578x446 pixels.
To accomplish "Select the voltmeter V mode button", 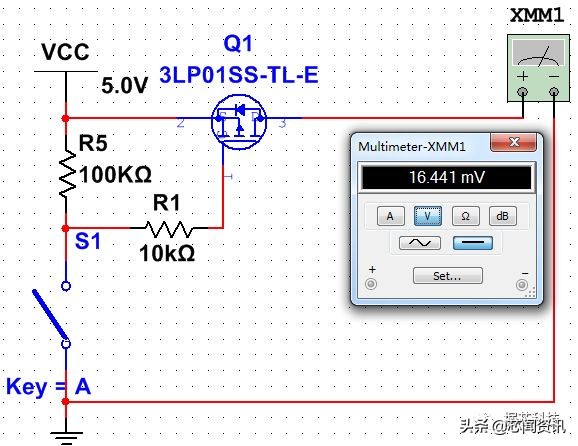I will [x=428, y=216].
